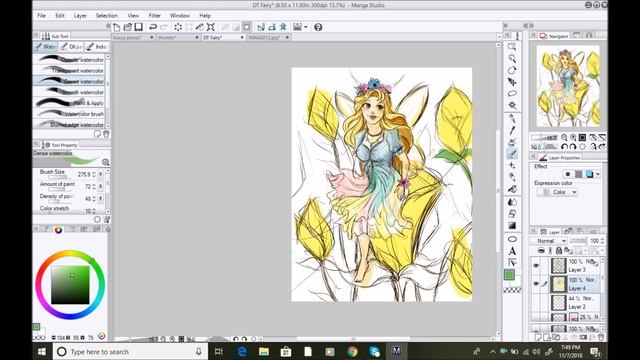Click zoom in icon in Navigator panel

(573, 138)
